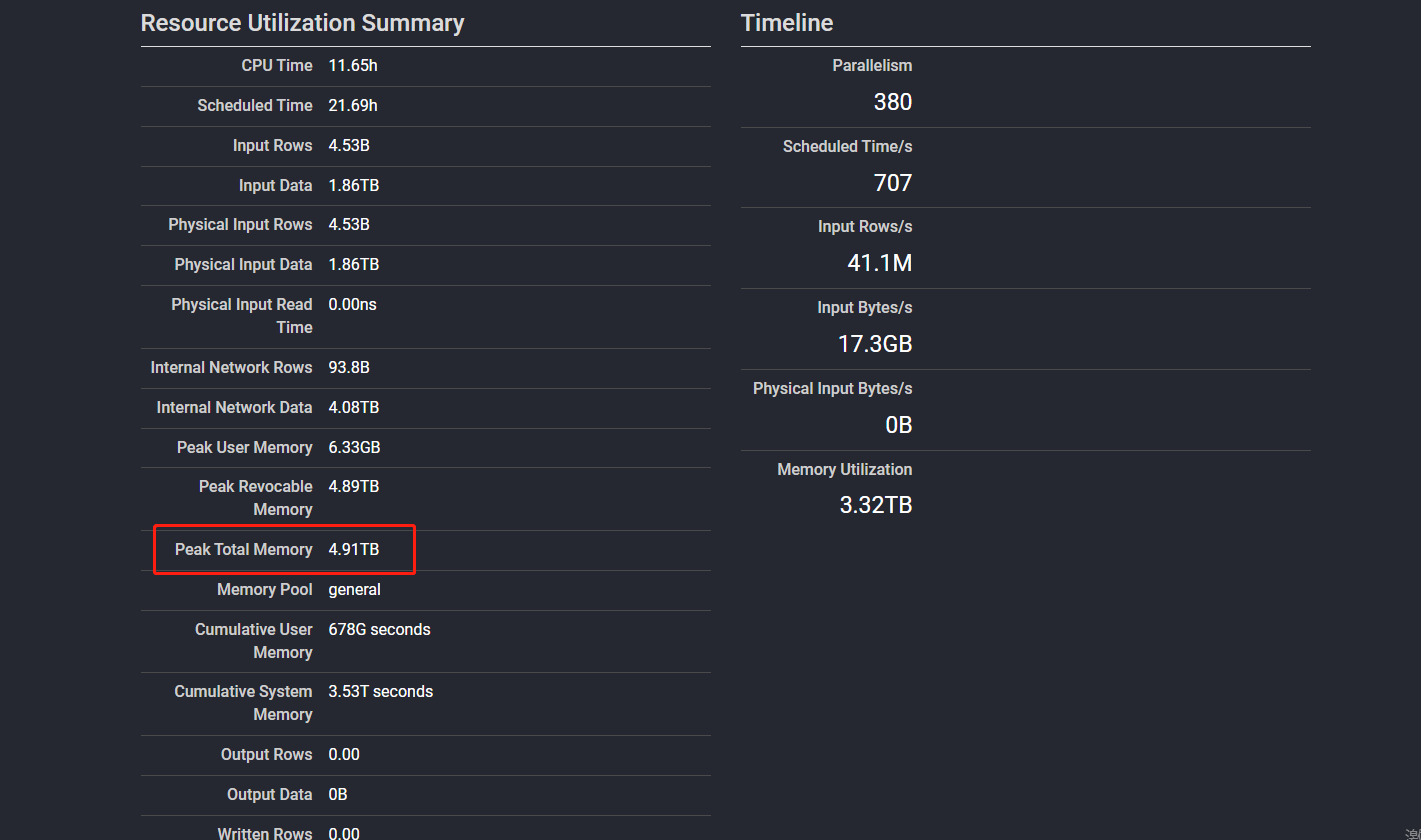Click the Memory Utilization label
The image size is (1421, 840).
click(x=845, y=469)
